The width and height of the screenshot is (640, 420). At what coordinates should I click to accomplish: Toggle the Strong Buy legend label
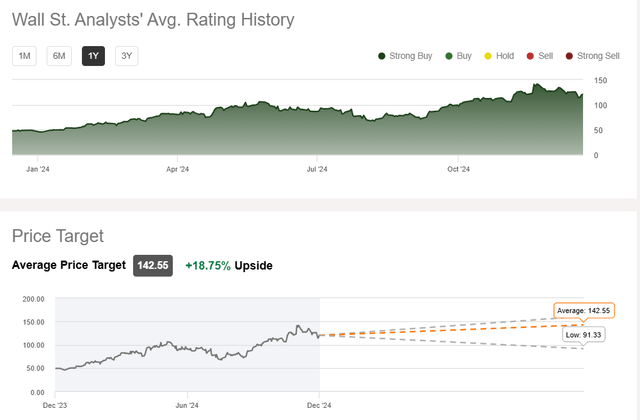tap(411, 56)
